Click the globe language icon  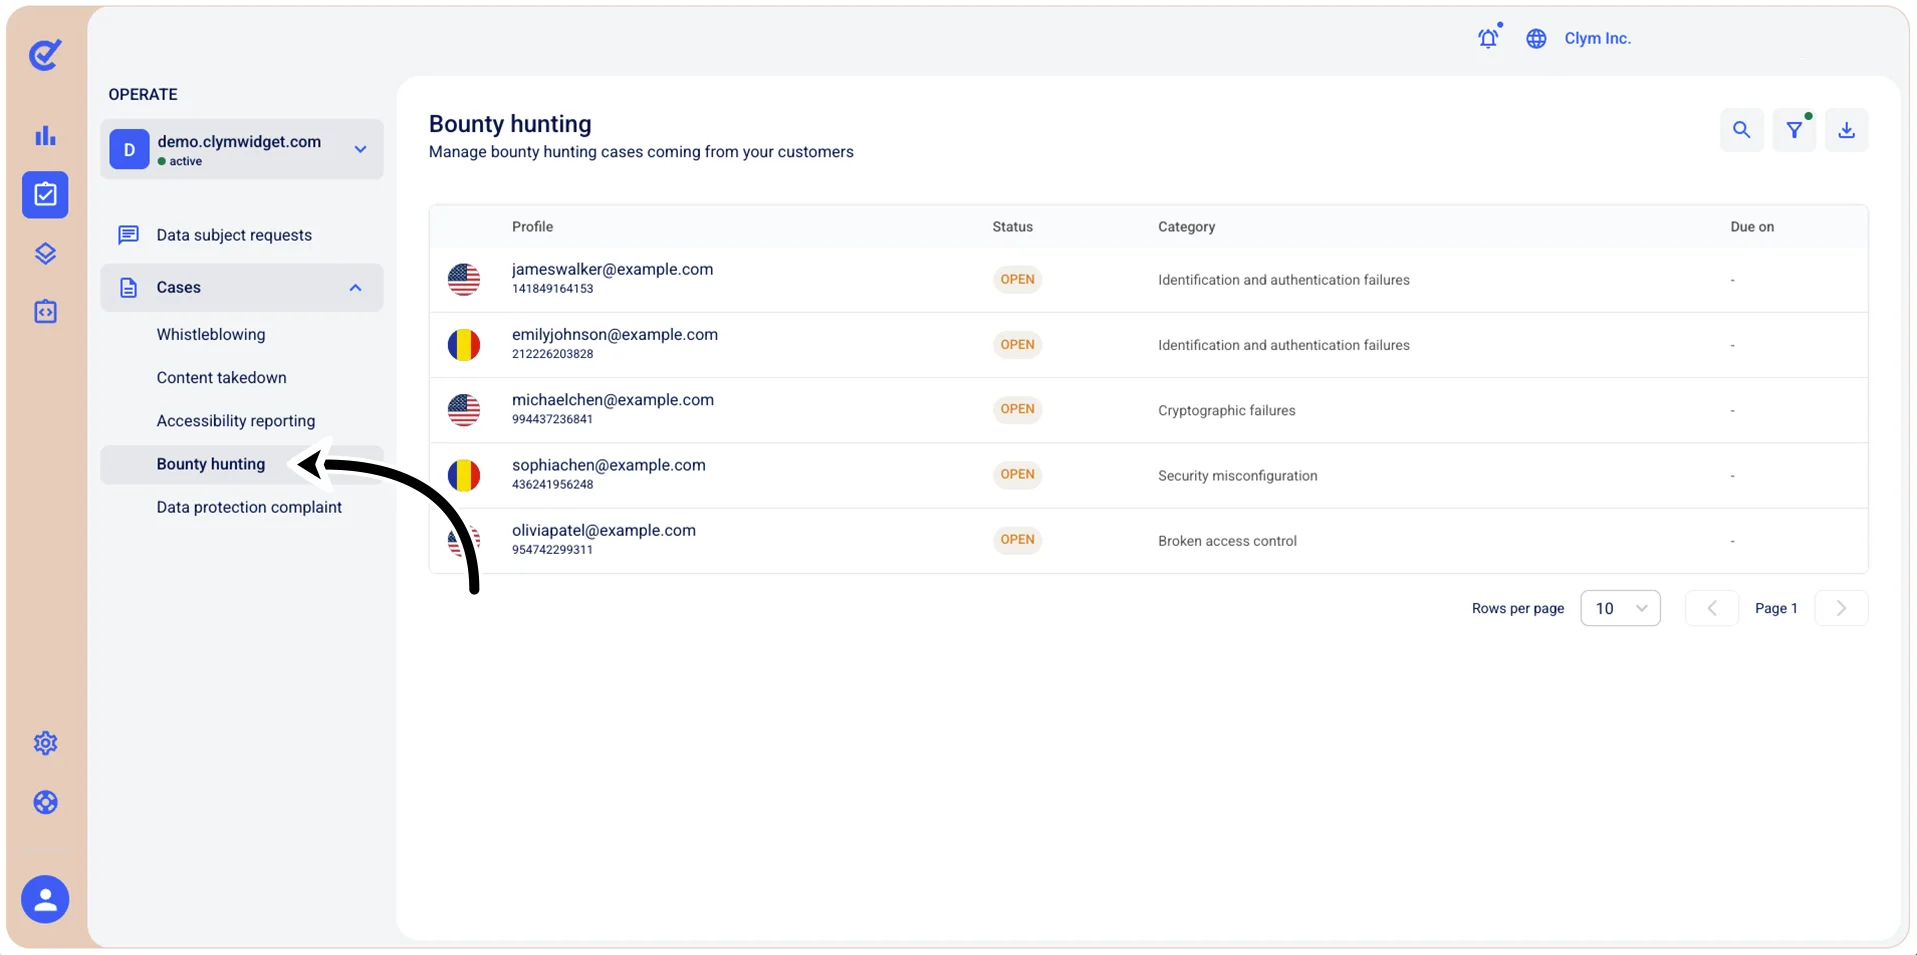(1536, 38)
